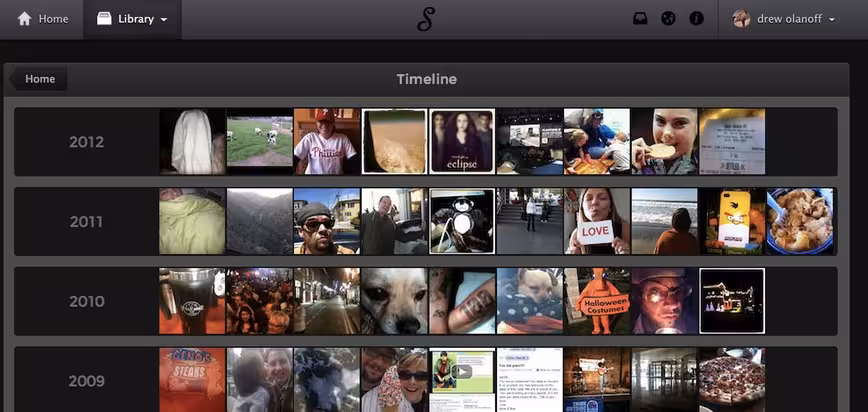Open the Library menu tab
The width and height of the screenshot is (868, 412).
coord(132,19)
